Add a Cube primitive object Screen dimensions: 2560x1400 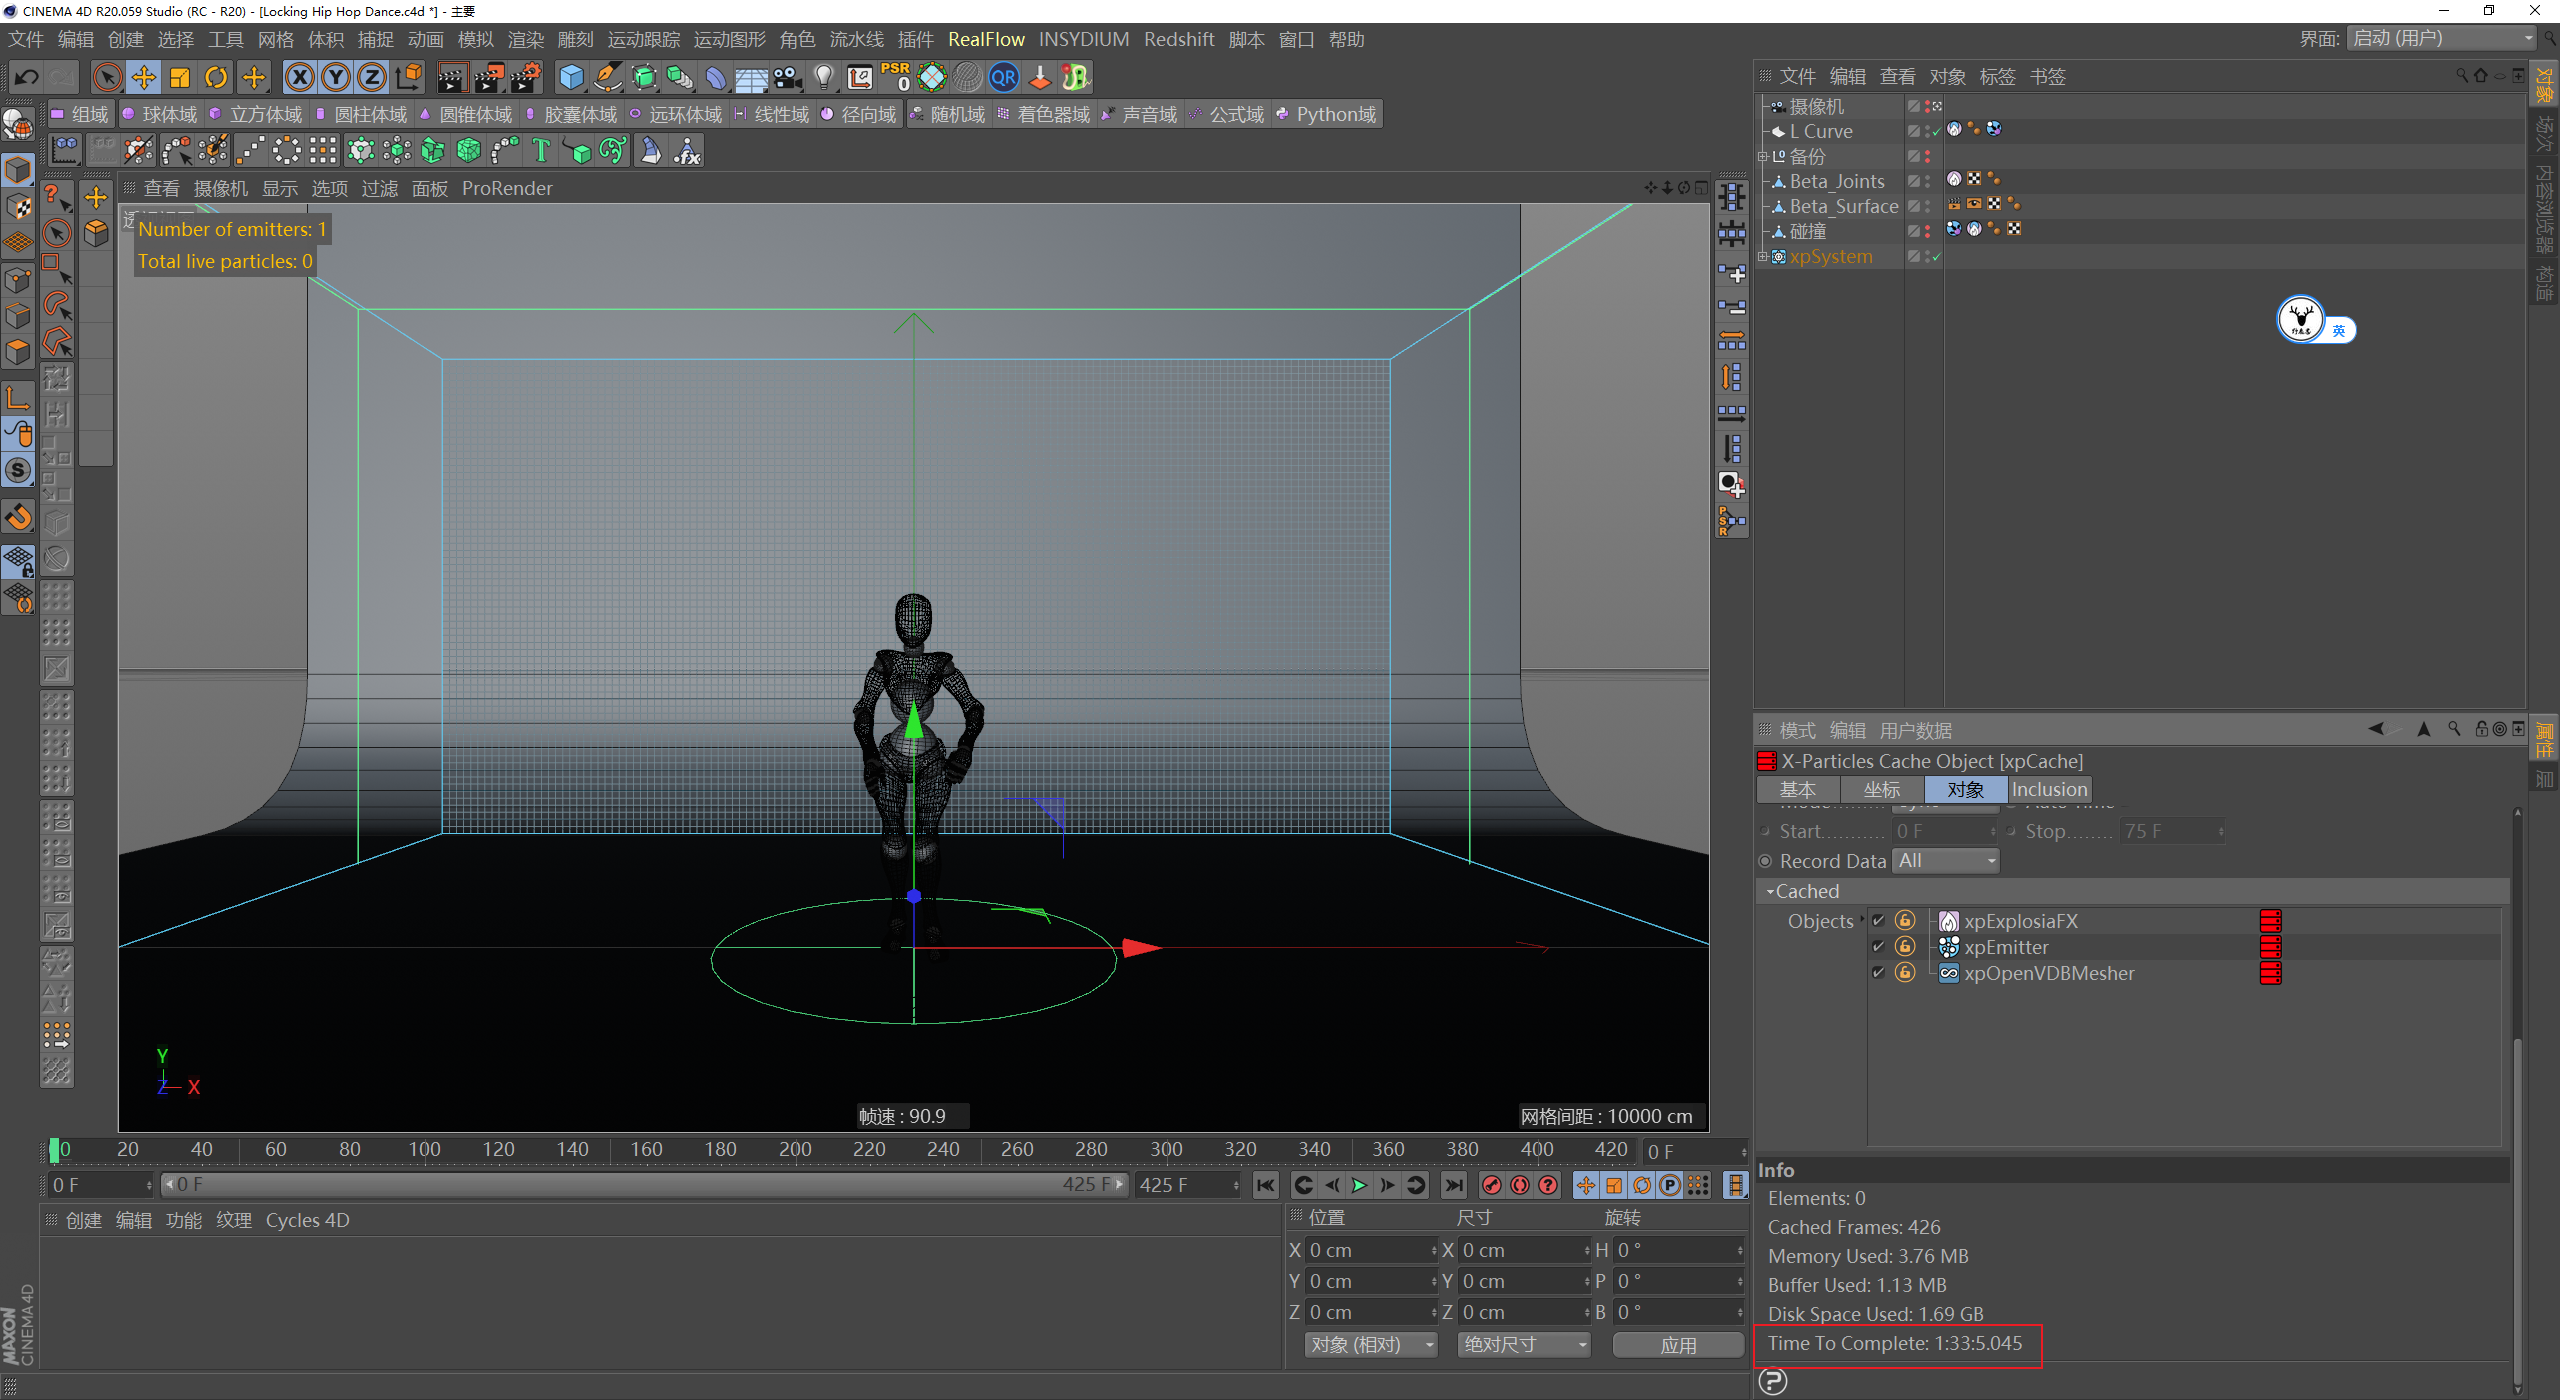571,77
